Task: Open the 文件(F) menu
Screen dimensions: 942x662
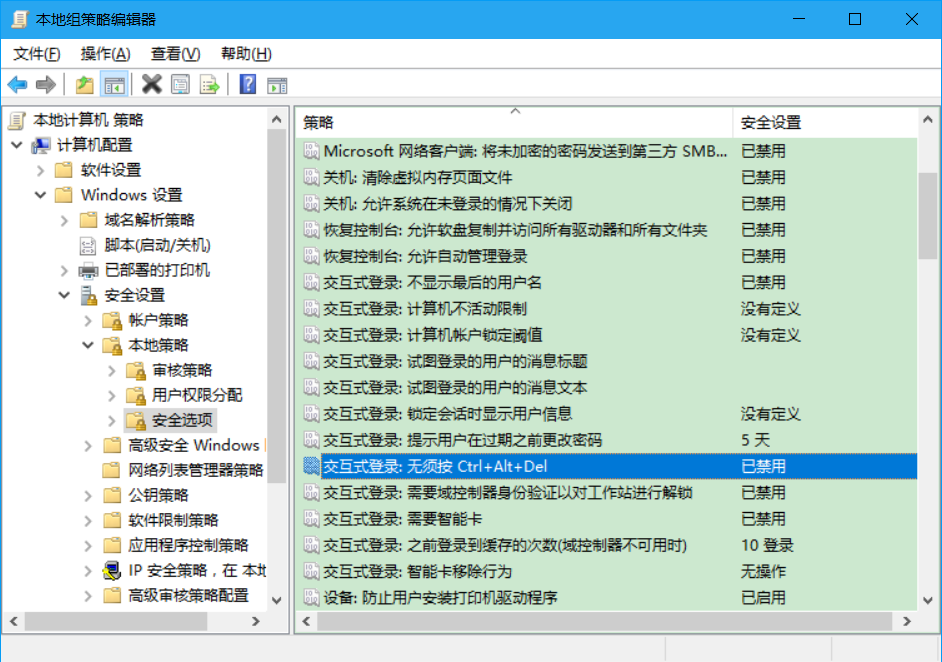Action: (x=37, y=54)
